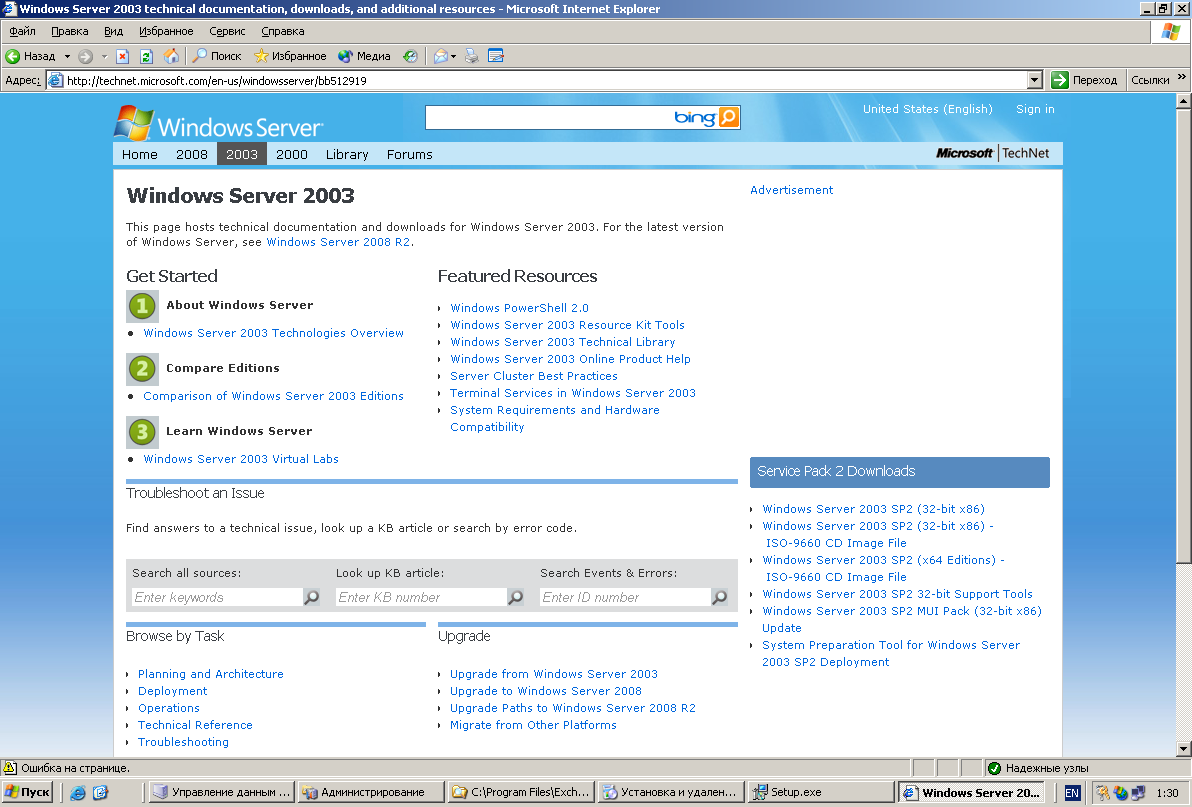Viewport: 1192px width, 807px height.
Task: Open Windows Server 2008 R2 link
Action: [338, 242]
